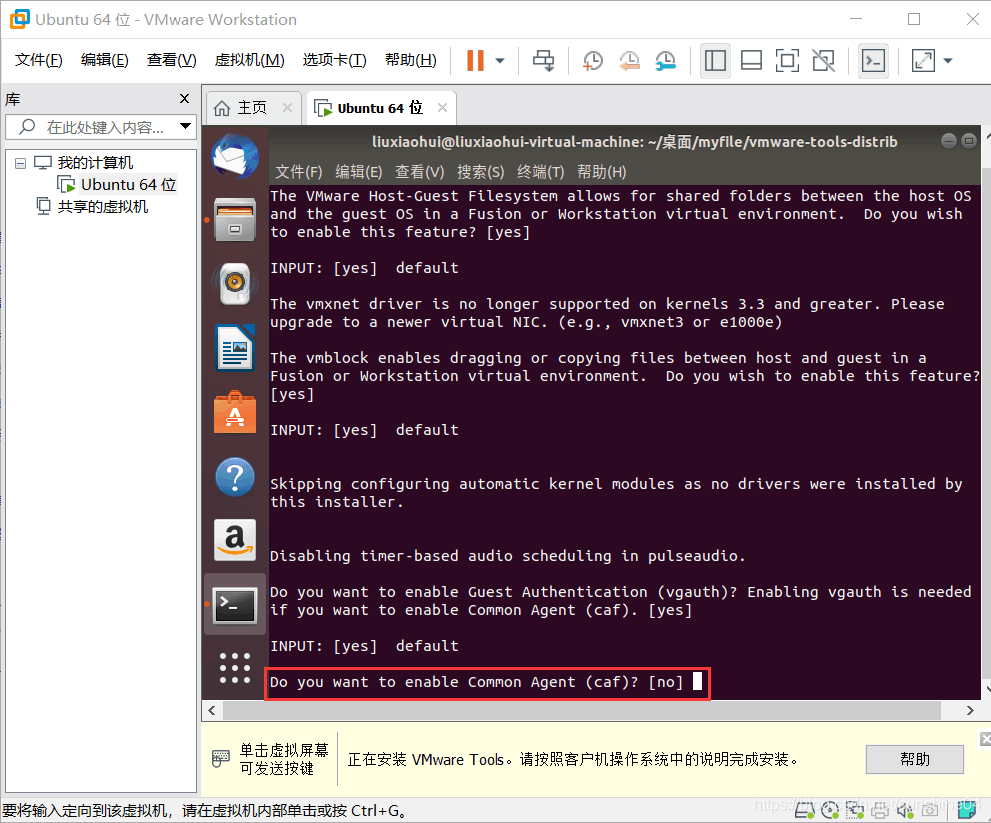This screenshot has height=823, width=991.
Task: Open the 虚拟机(M) menu
Action: 250,60
